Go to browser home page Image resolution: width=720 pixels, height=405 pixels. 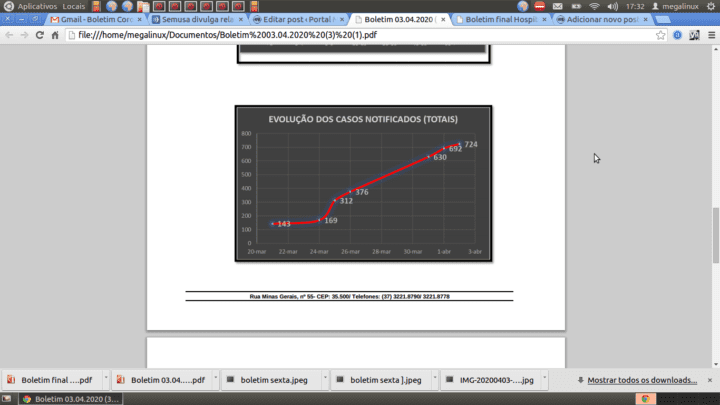55,35
